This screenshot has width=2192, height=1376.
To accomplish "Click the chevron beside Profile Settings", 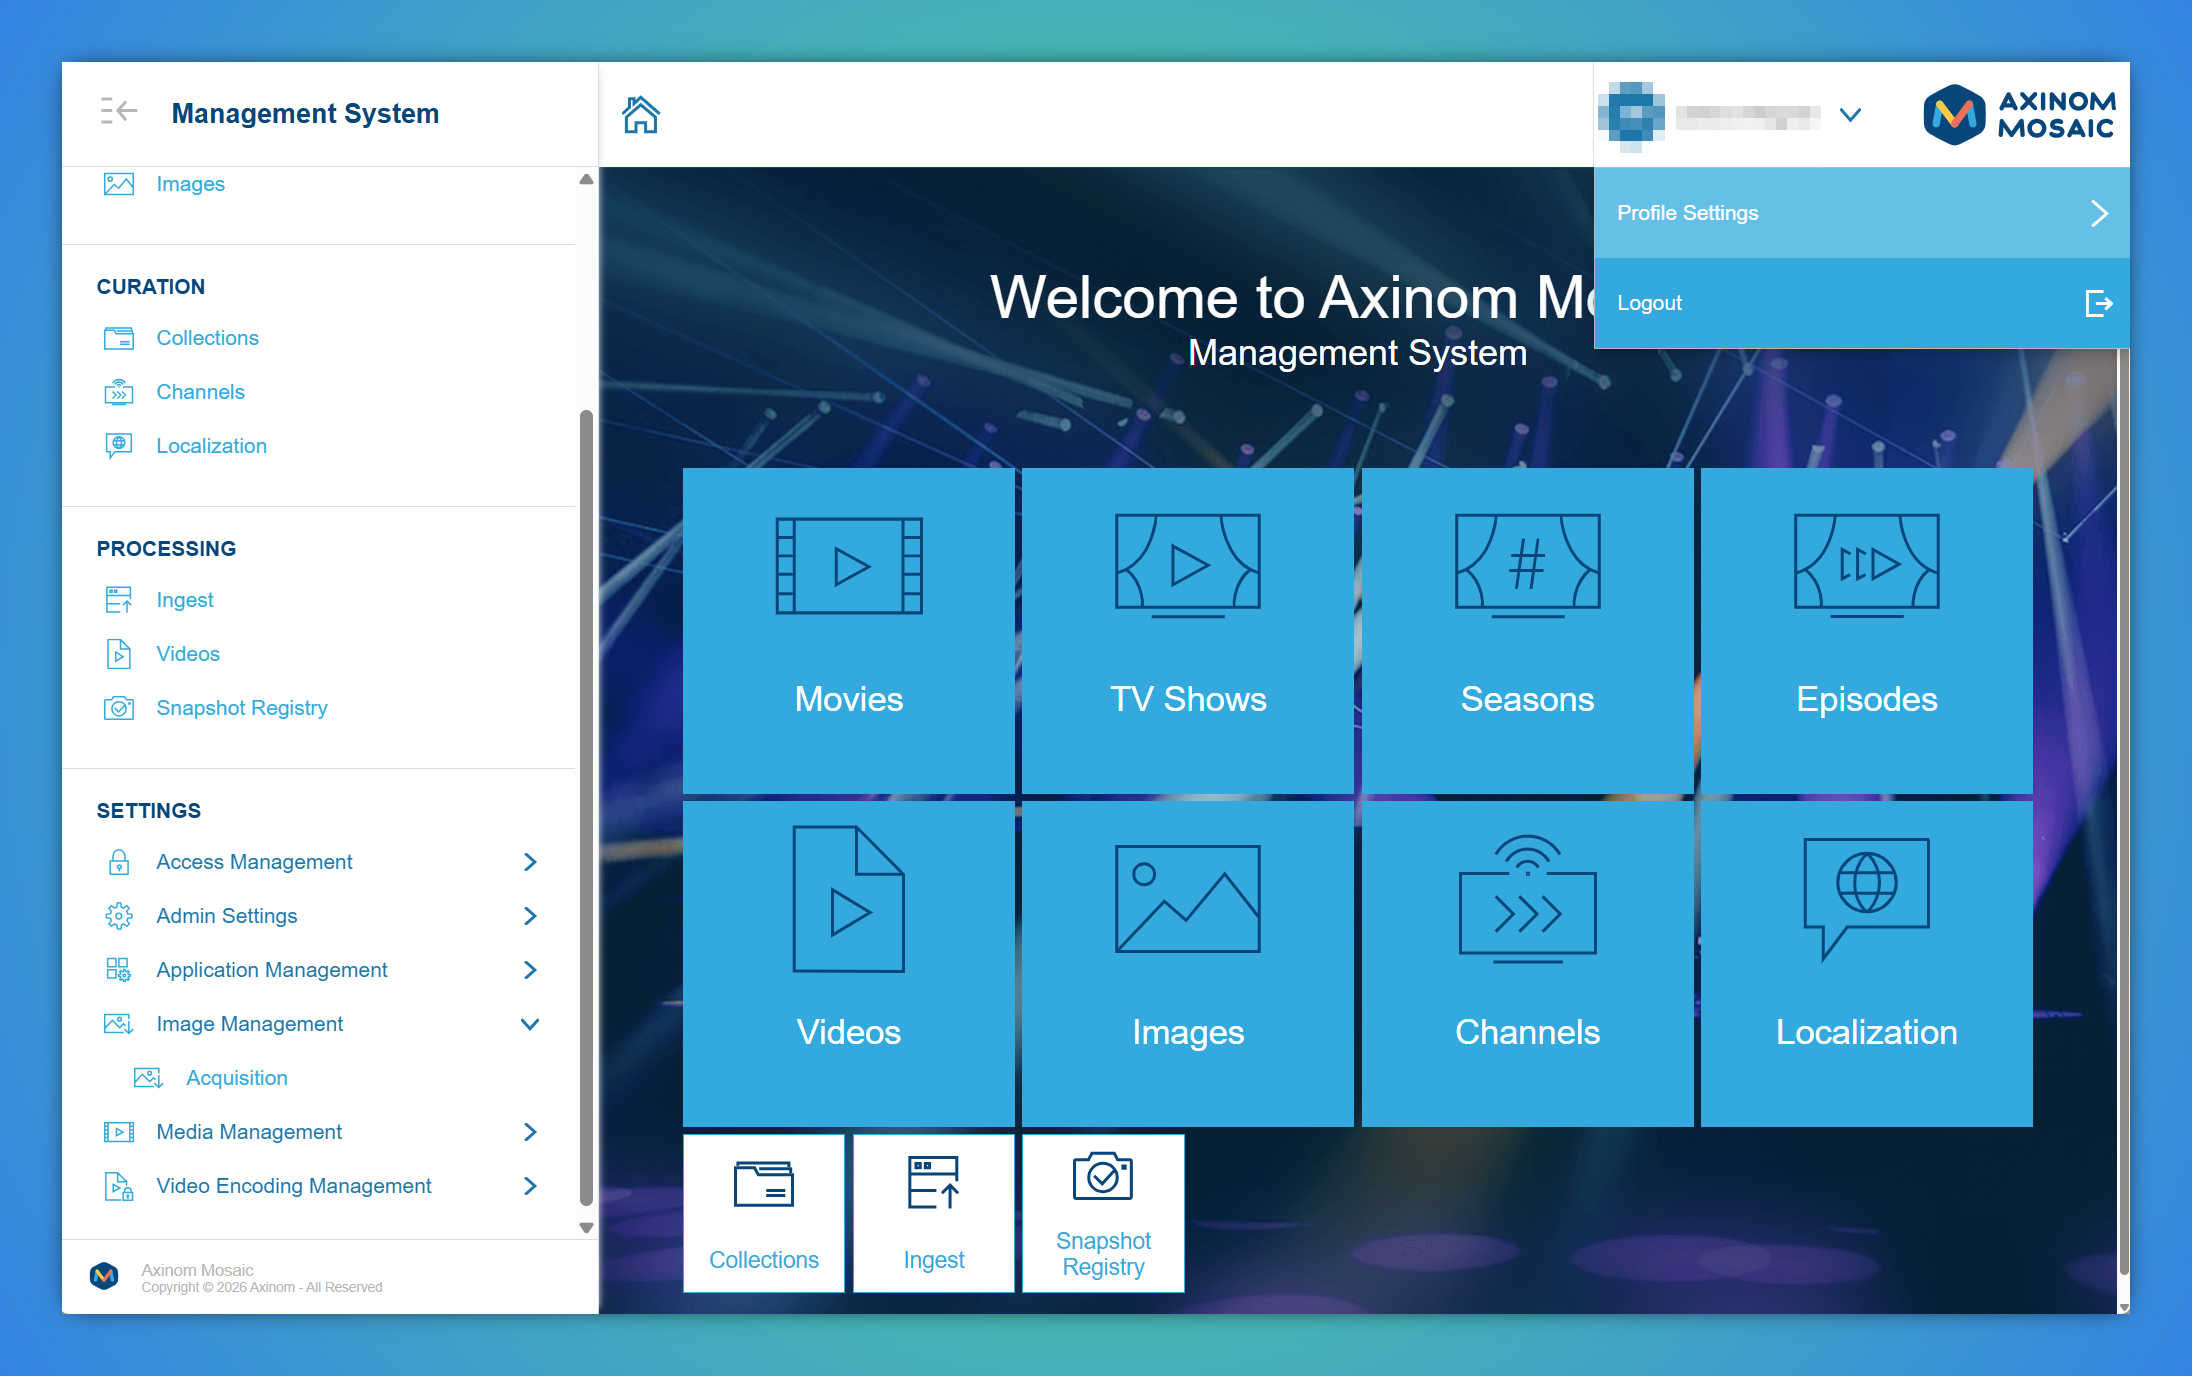I will (x=2099, y=213).
